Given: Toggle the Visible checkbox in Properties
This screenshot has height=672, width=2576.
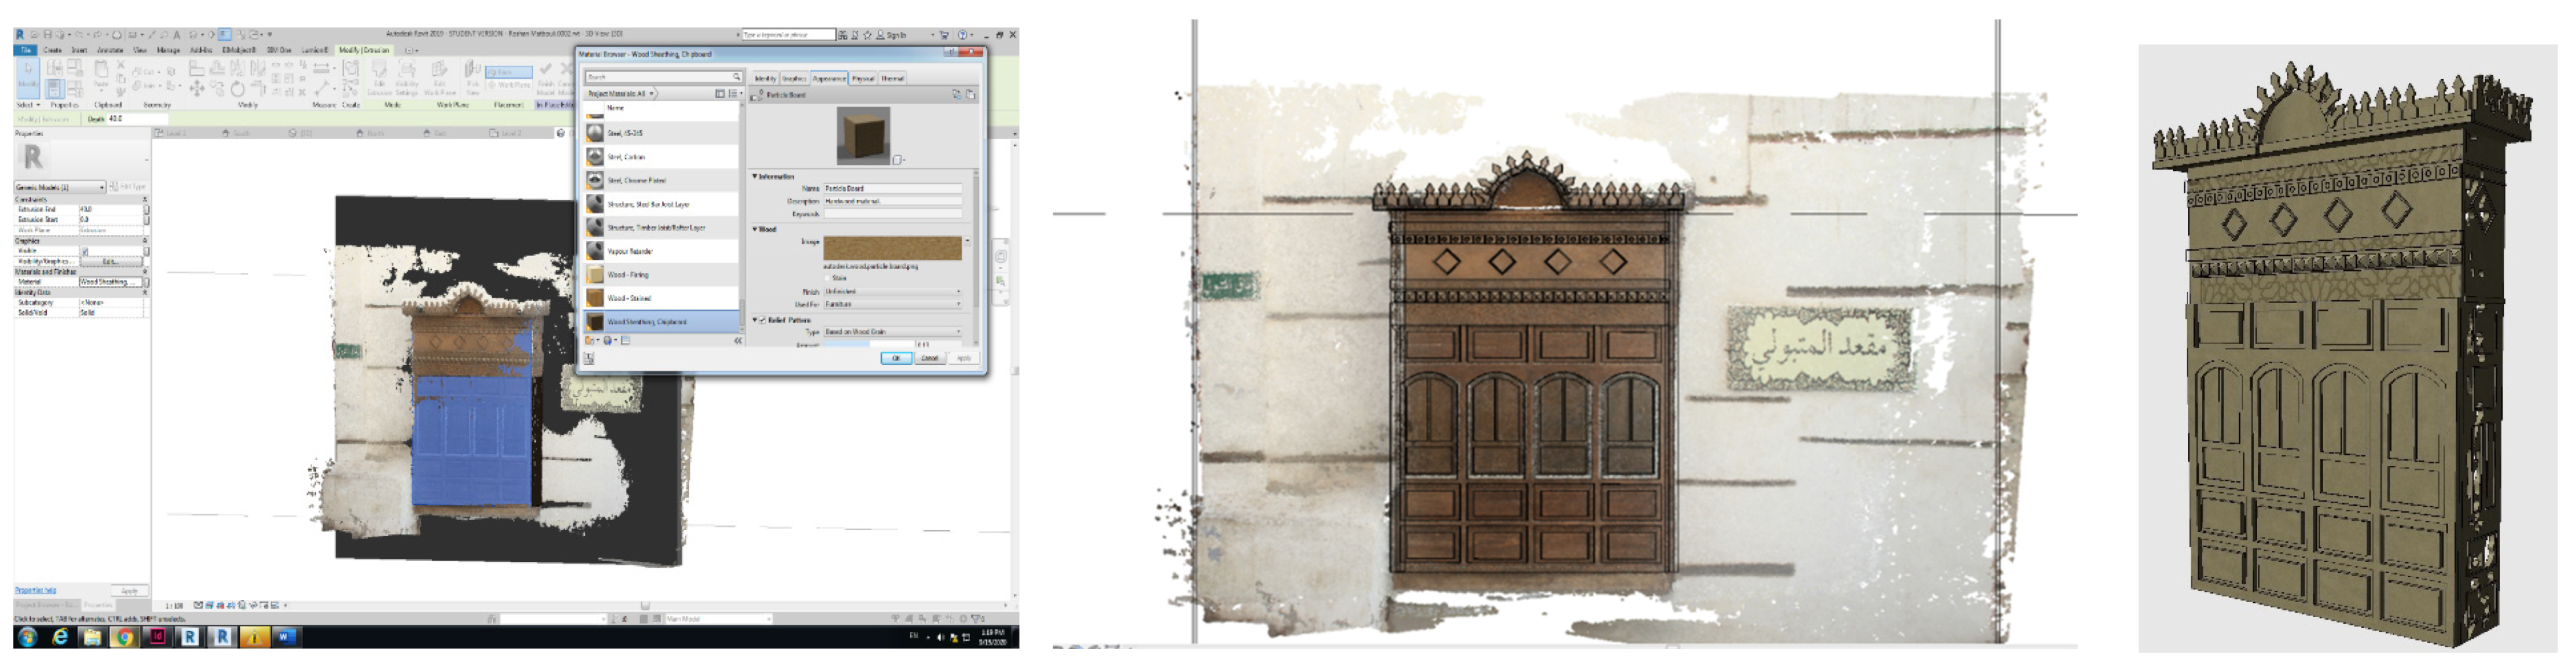Looking at the screenshot, I should [85, 251].
